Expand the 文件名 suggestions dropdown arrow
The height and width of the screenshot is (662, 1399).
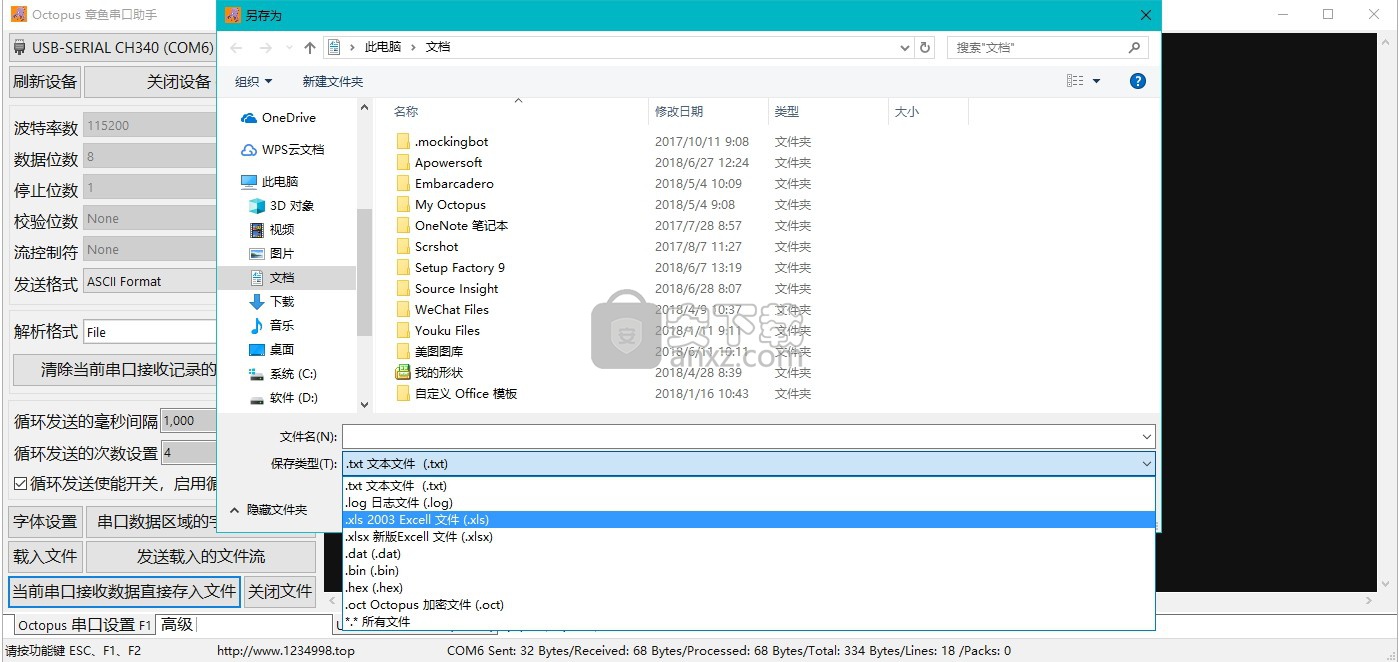[1146, 436]
